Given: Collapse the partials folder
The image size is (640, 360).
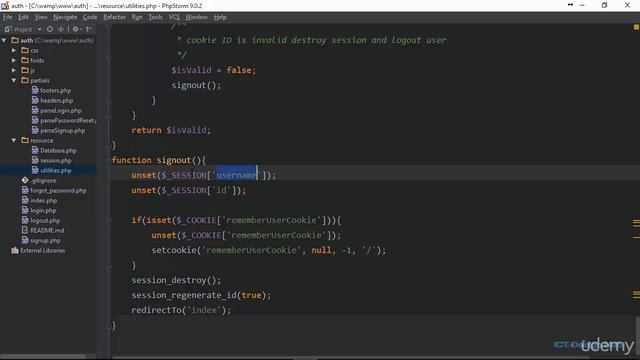Looking at the screenshot, I should click(x=14, y=80).
